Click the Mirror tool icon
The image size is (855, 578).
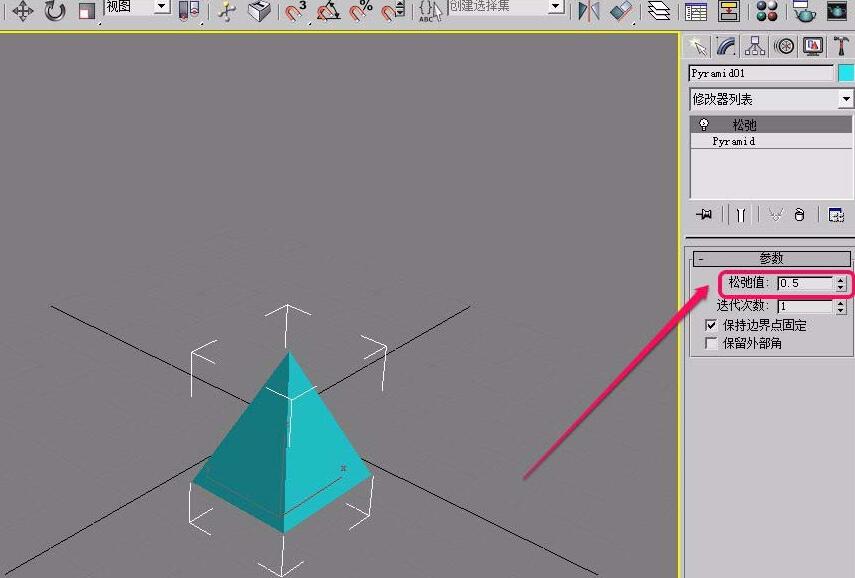[588, 10]
